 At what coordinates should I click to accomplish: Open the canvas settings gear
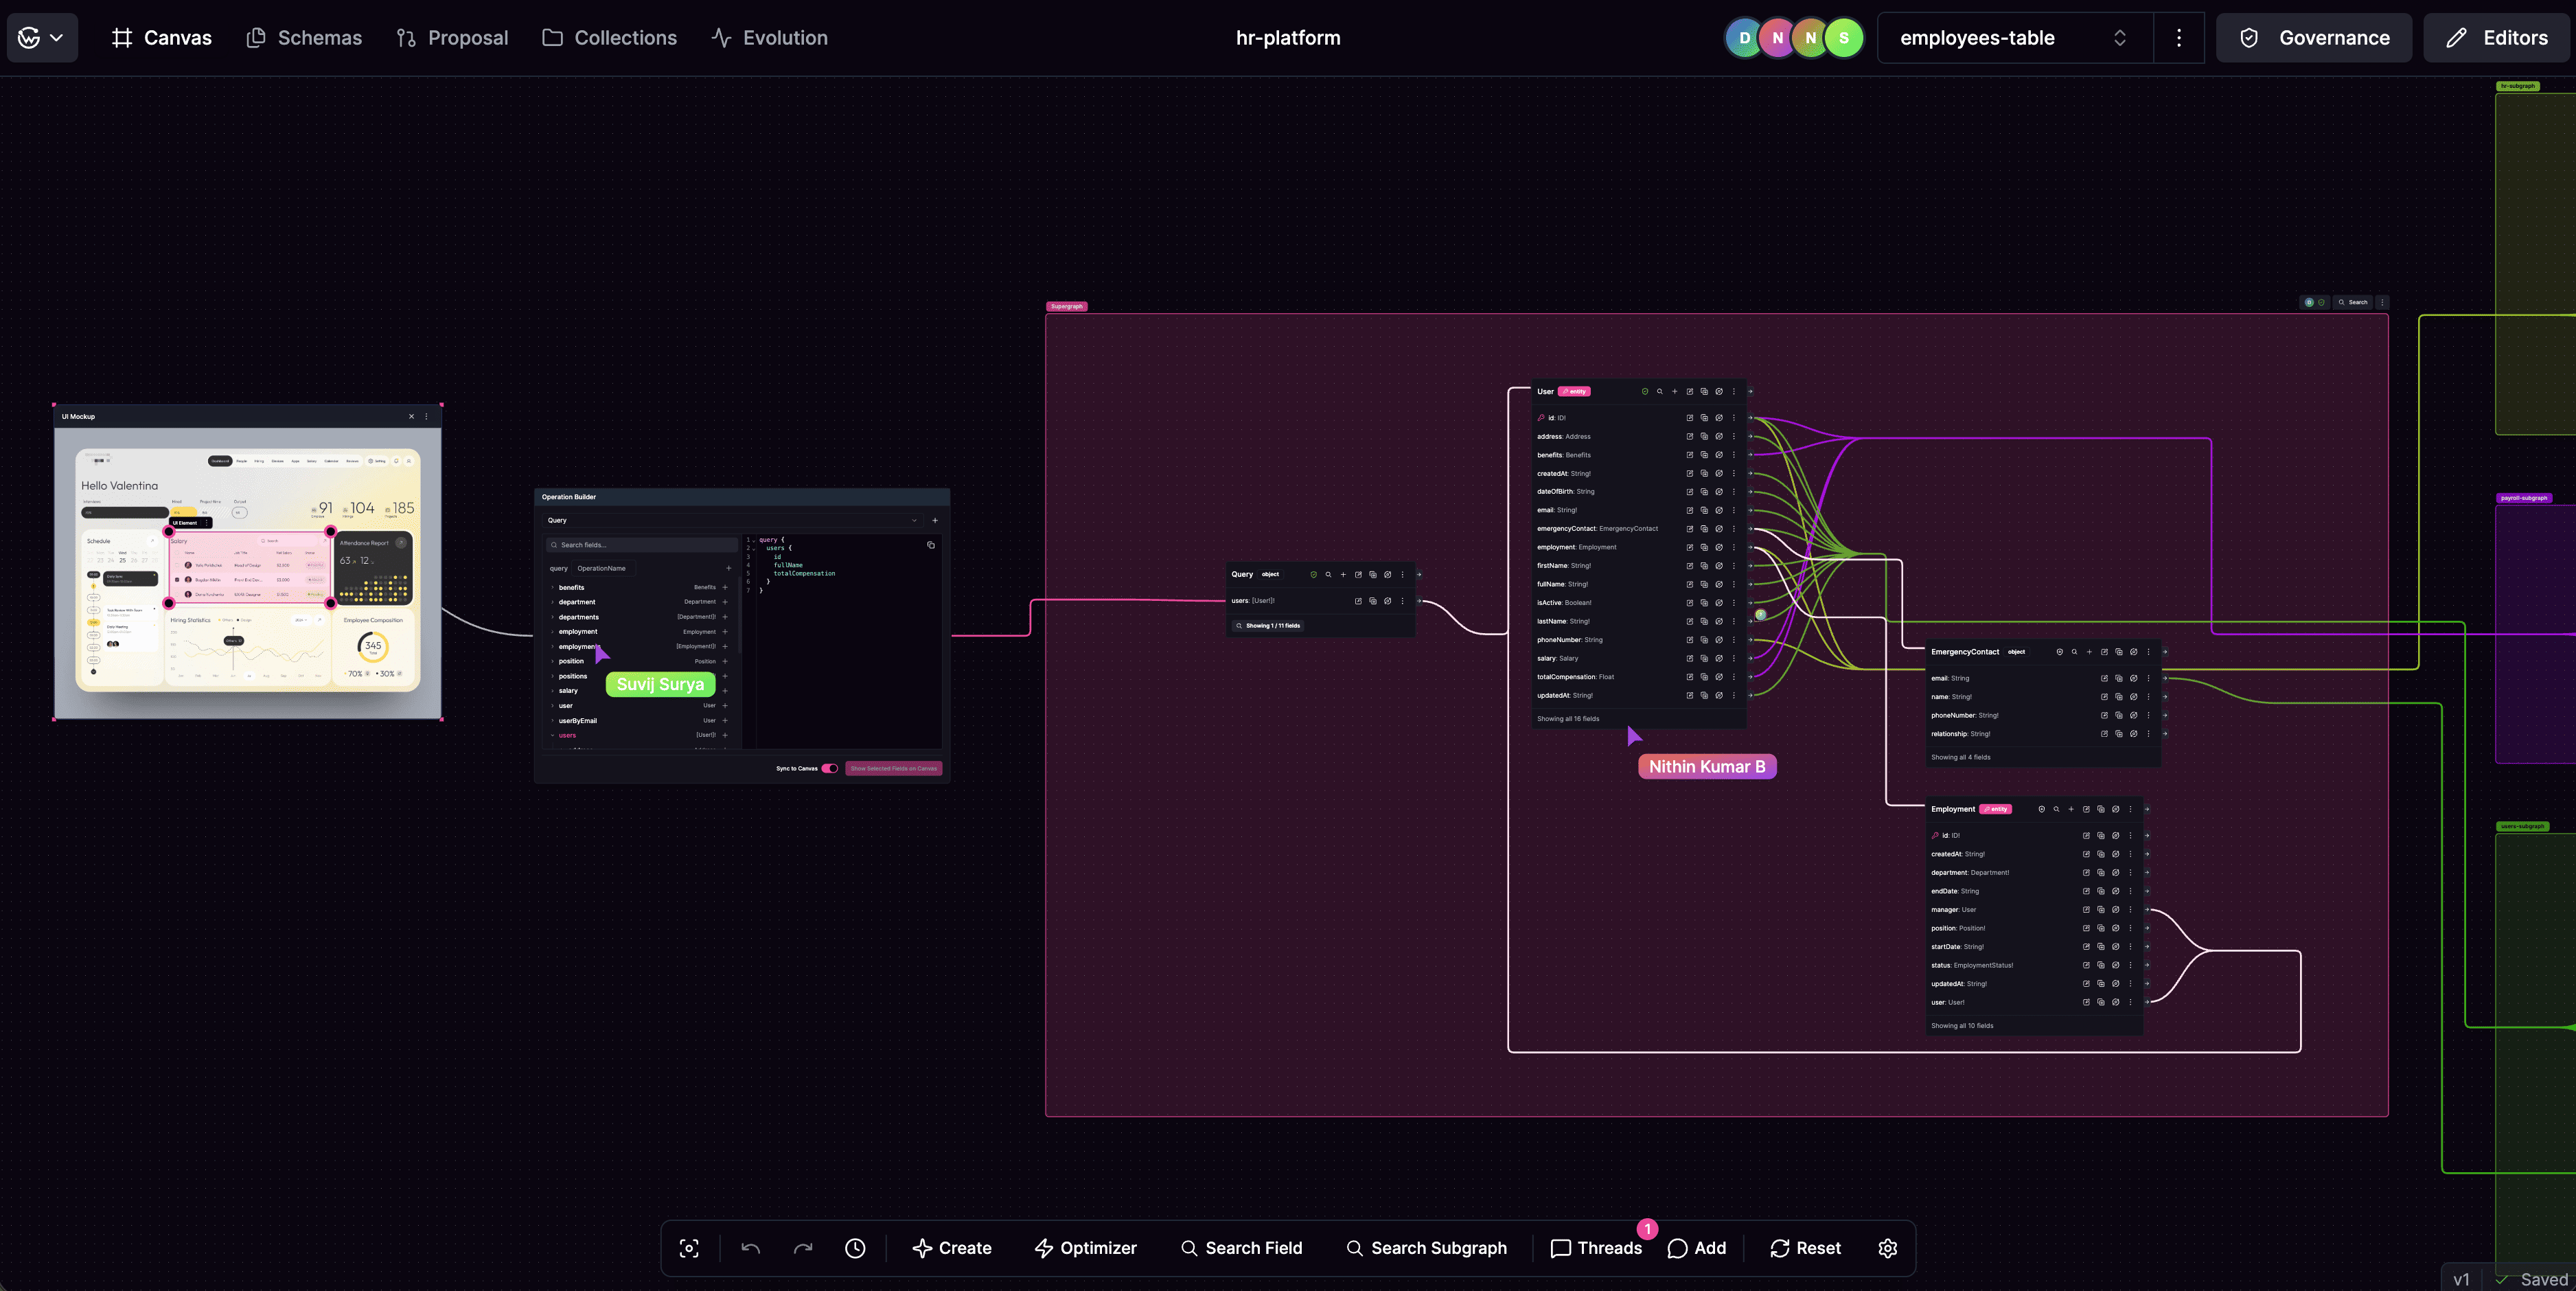click(1887, 1248)
